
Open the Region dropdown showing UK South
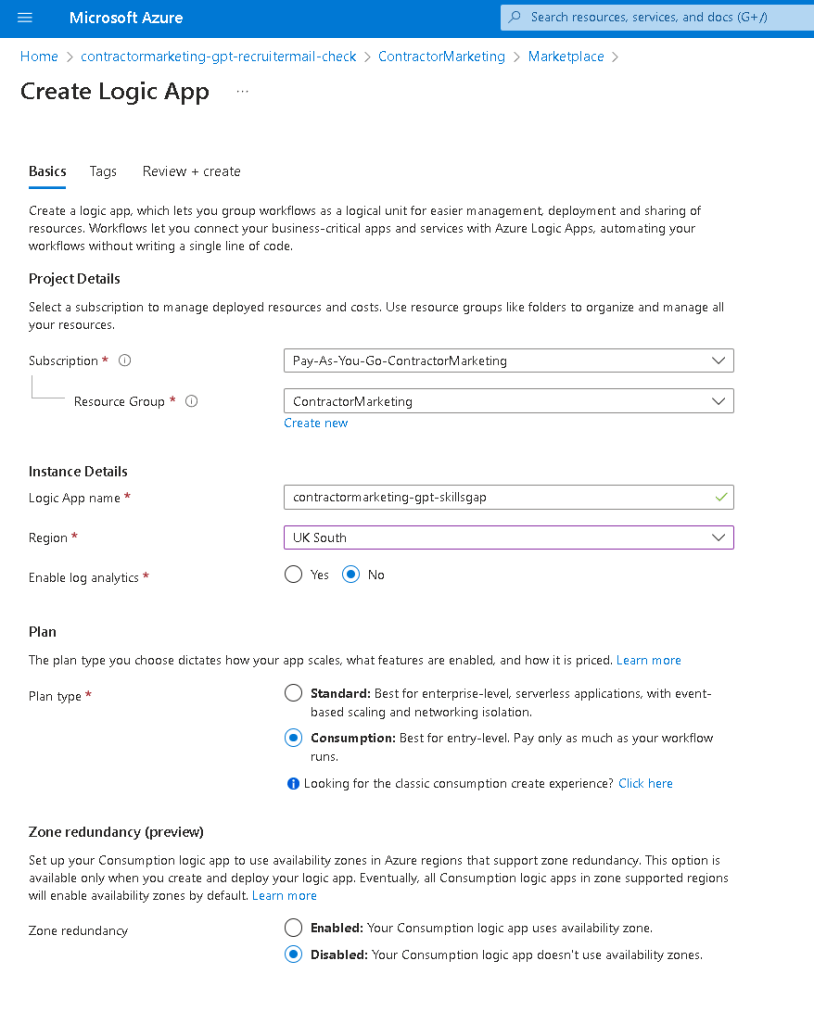[x=509, y=537]
